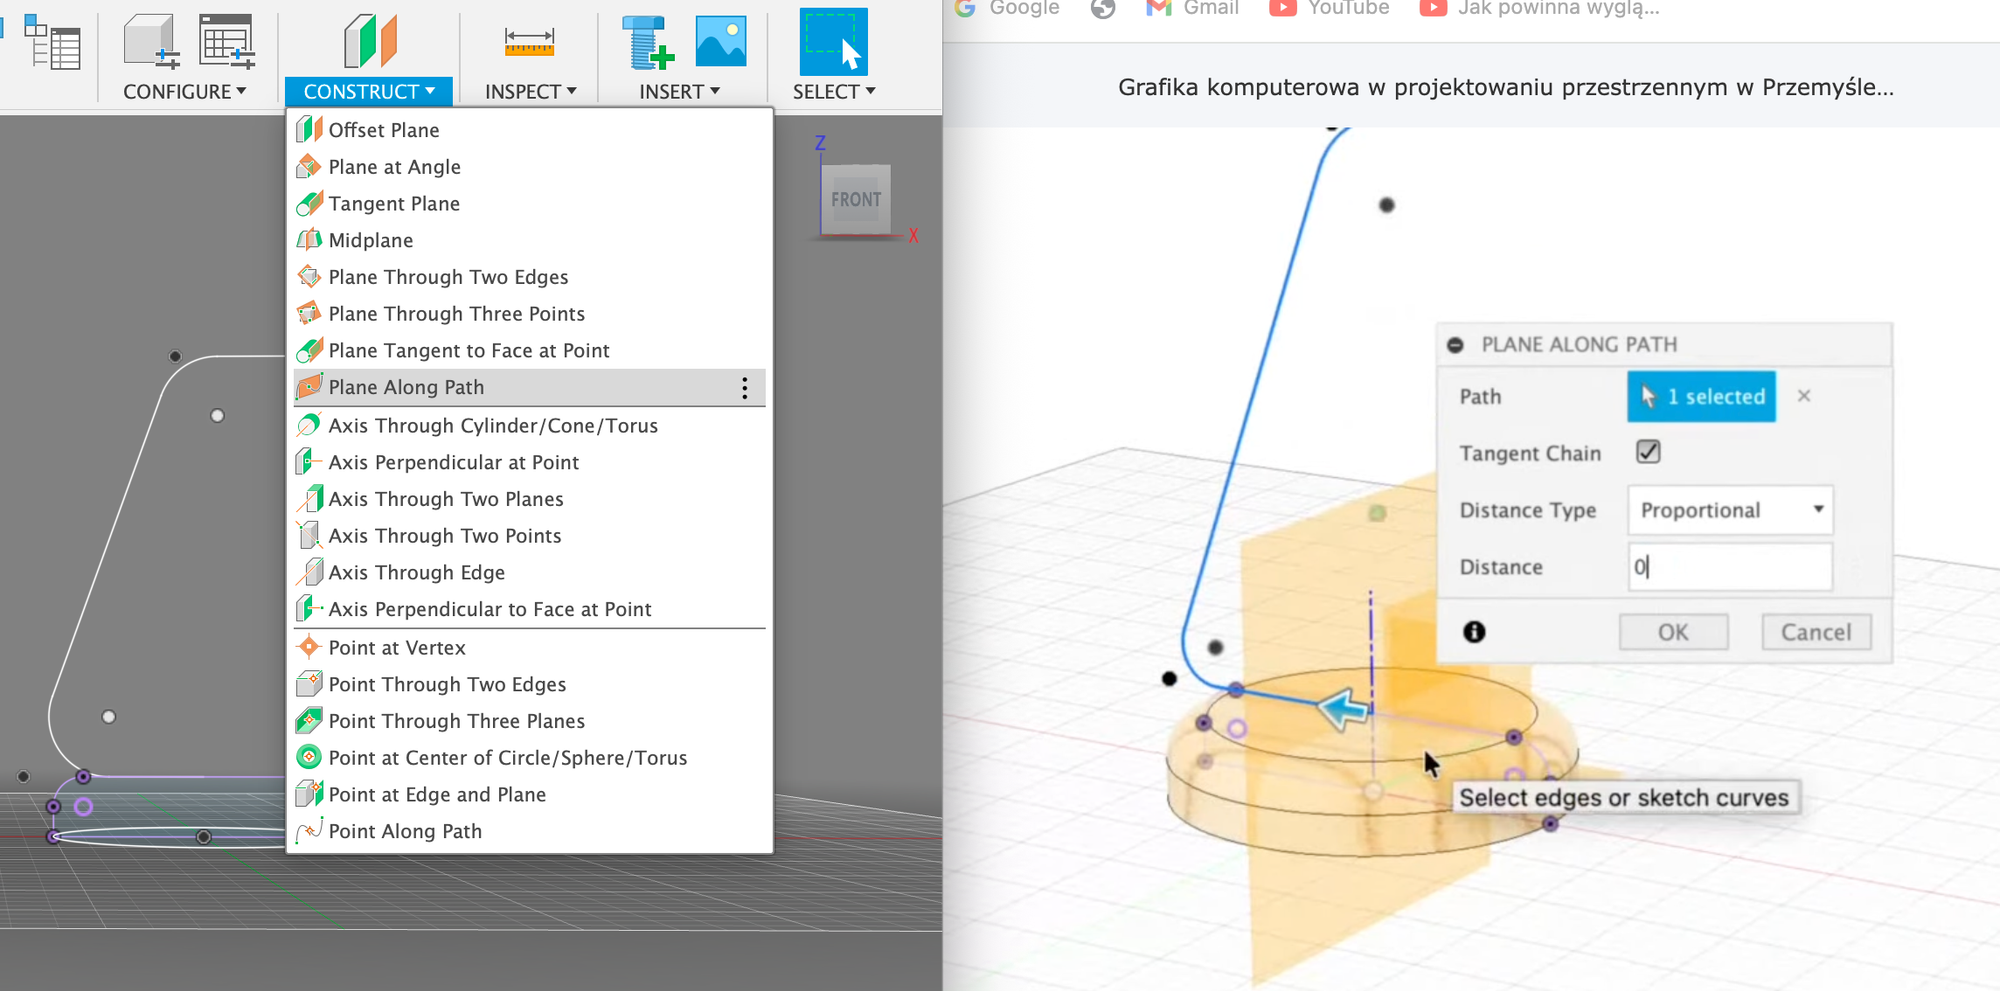Clear the path selection with X
The image size is (2000, 991).
point(1804,396)
